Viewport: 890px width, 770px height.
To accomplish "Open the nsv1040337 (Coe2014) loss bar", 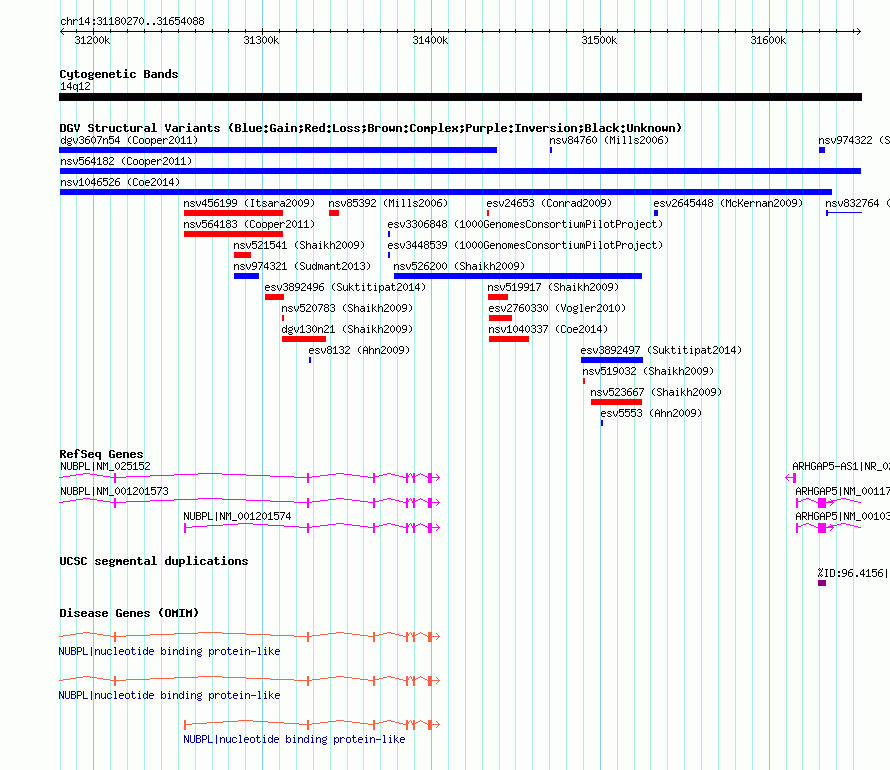I will tap(509, 339).
